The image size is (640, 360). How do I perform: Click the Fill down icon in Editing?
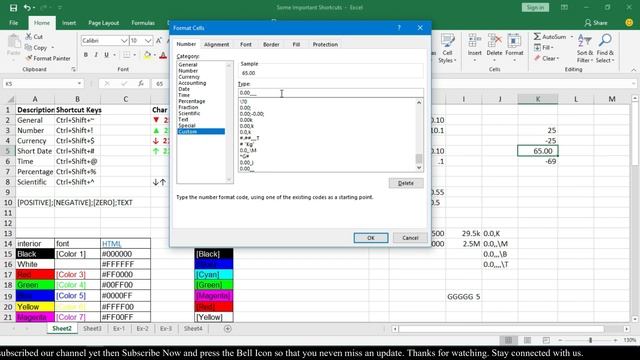click(x=537, y=47)
